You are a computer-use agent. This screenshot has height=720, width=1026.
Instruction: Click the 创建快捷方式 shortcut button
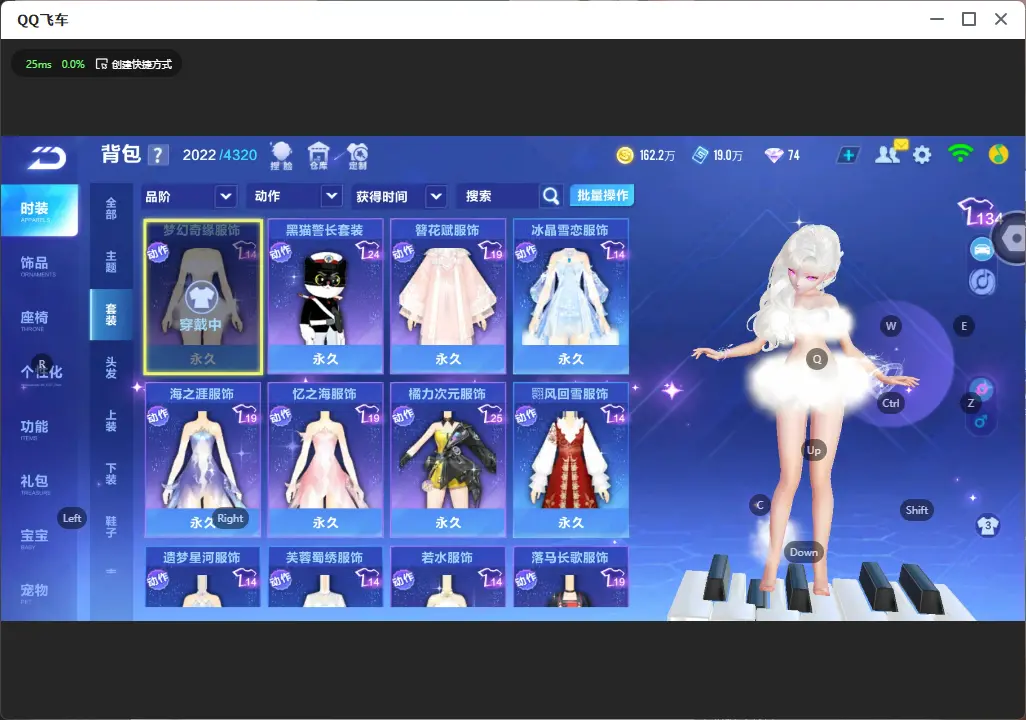pyautogui.click(x=133, y=64)
